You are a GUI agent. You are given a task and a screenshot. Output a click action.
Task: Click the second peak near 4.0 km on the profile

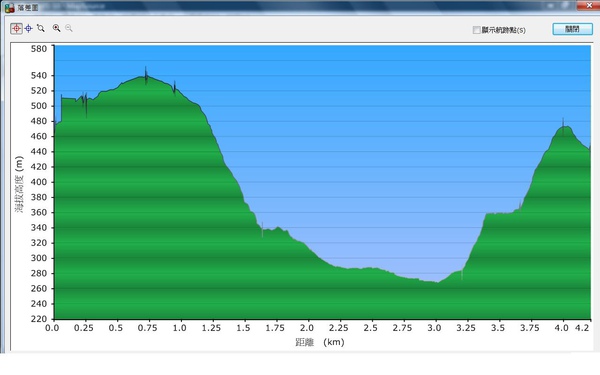point(563,126)
